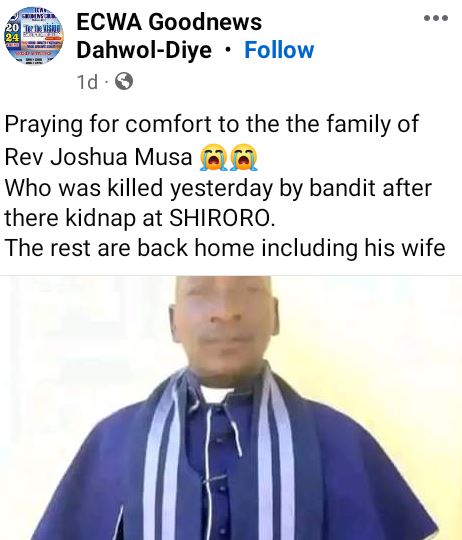Click the first crying emoji
Viewport: 462px width, 540px height.
[x=213, y=157]
